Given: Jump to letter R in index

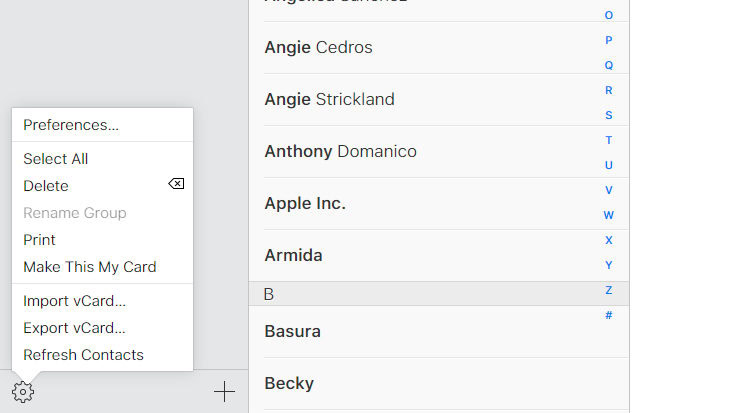Looking at the screenshot, I should (609, 90).
